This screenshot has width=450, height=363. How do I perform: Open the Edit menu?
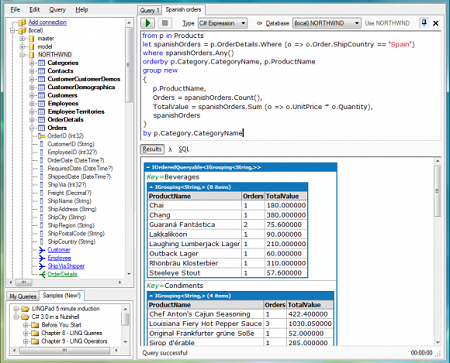34,10
